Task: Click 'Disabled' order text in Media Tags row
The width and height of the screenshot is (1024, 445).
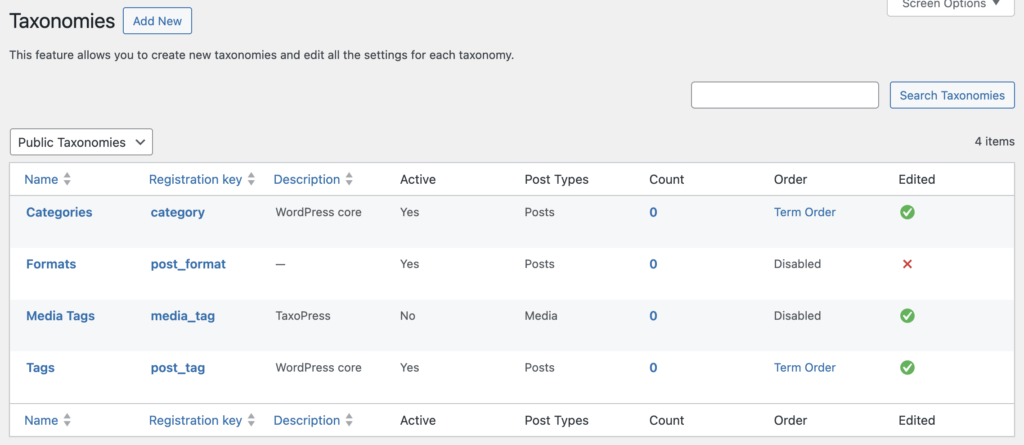Action: point(797,316)
